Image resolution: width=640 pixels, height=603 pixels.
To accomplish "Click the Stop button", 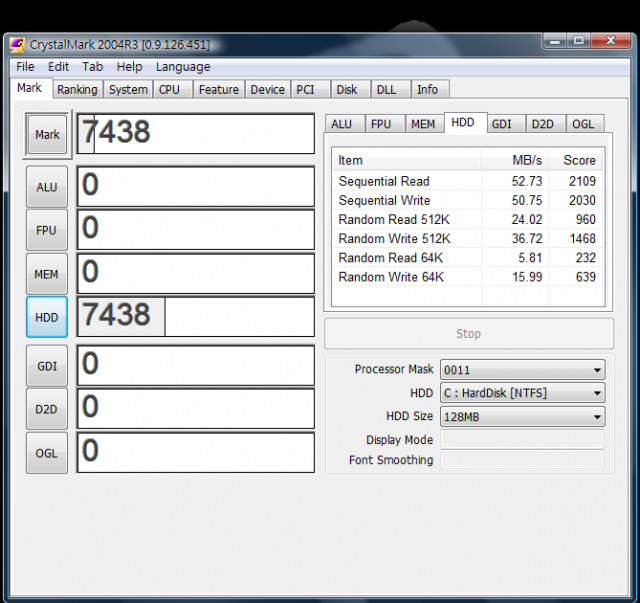I will [469, 334].
